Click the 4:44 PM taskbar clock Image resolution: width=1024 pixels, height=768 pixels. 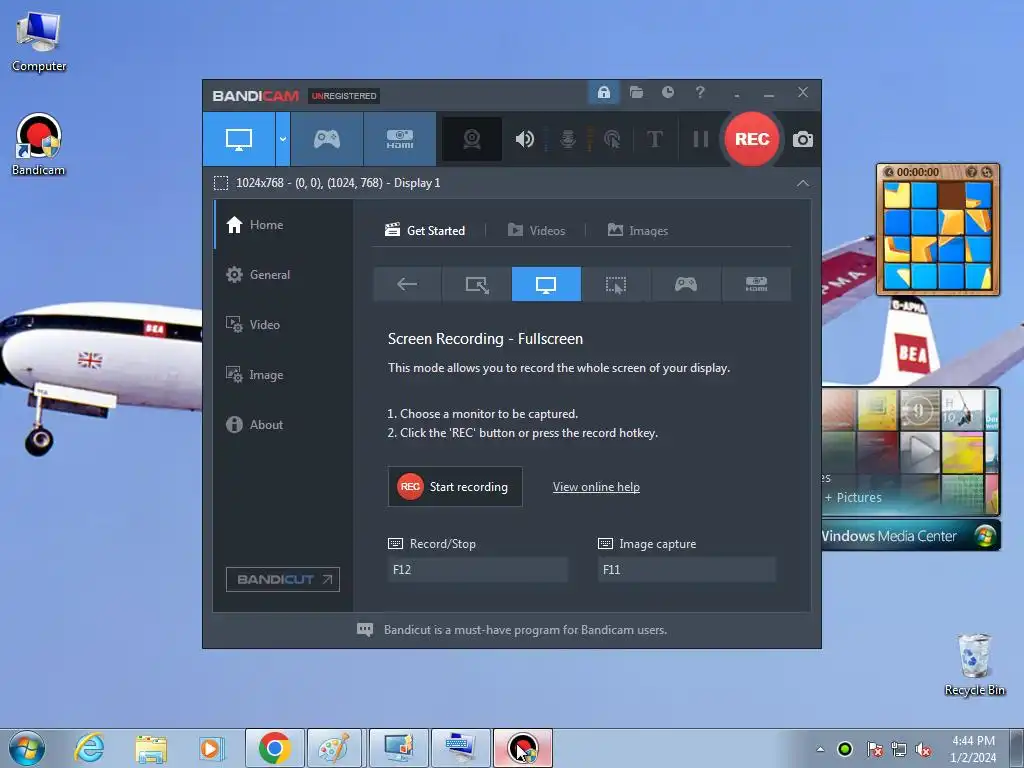coord(973,741)
